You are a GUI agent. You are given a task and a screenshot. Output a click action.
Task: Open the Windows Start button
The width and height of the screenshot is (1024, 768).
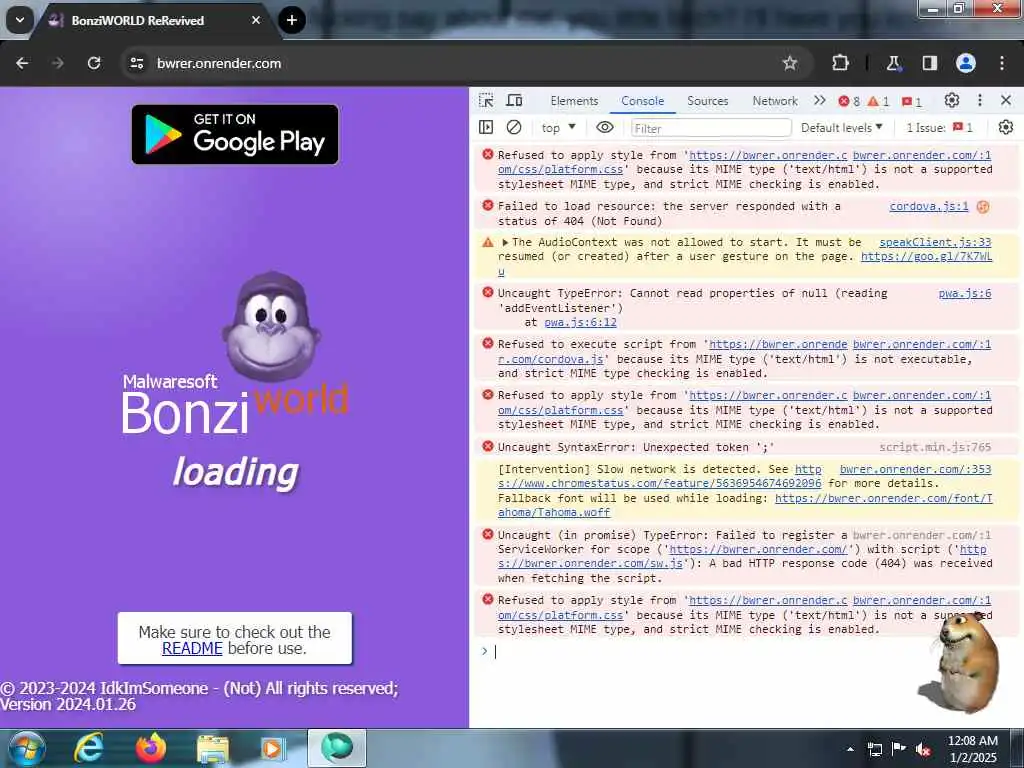click(26, 748)
